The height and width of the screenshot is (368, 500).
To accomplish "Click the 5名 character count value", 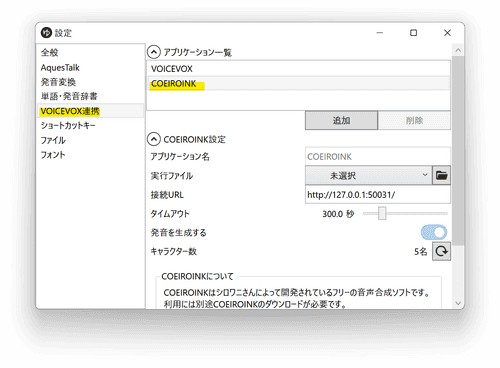I will (421, 252).
